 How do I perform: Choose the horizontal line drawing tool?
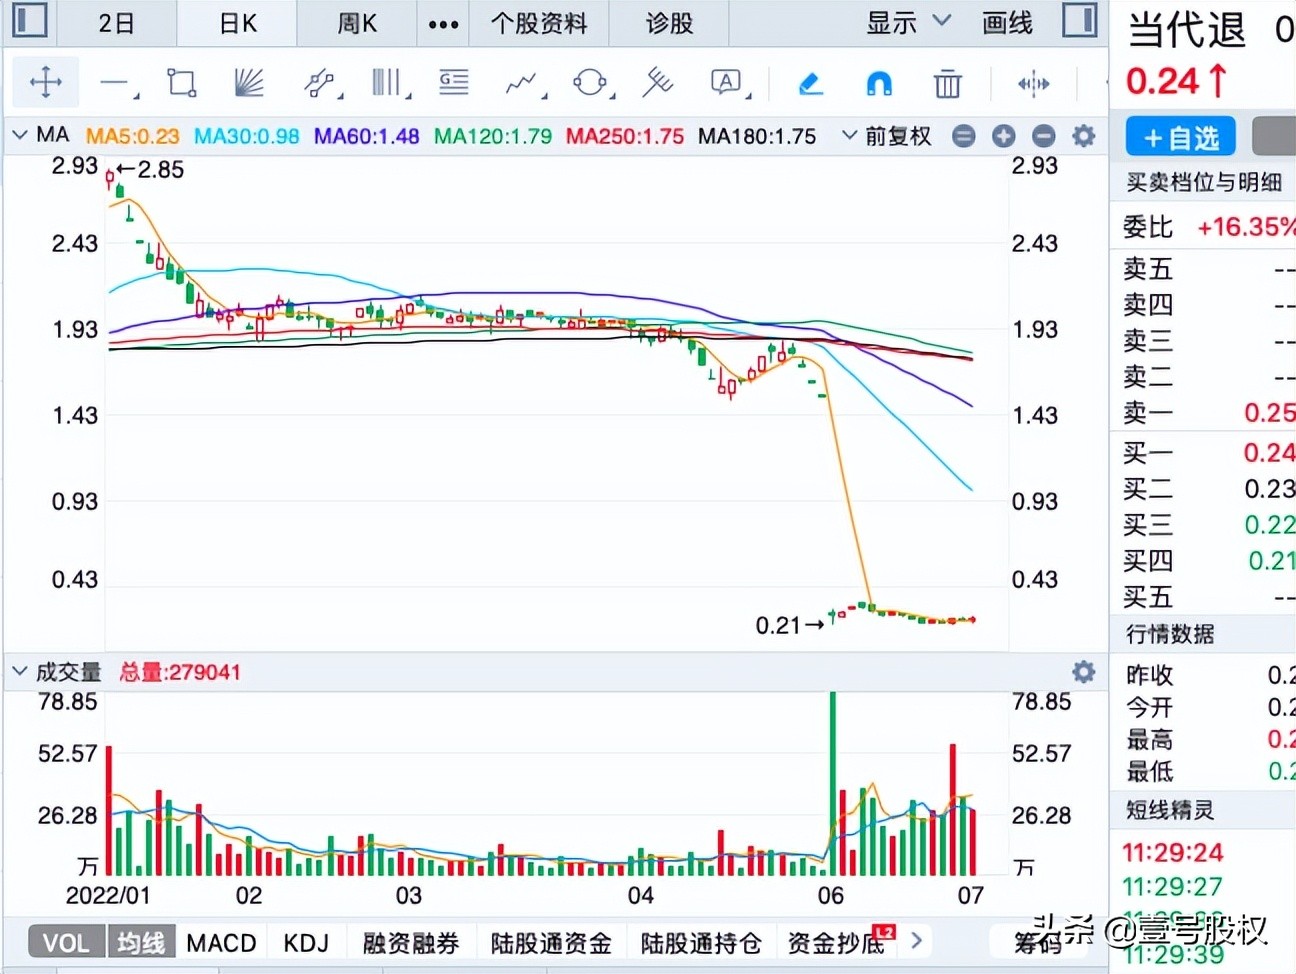pyautogui.click(x=115, y=83)
